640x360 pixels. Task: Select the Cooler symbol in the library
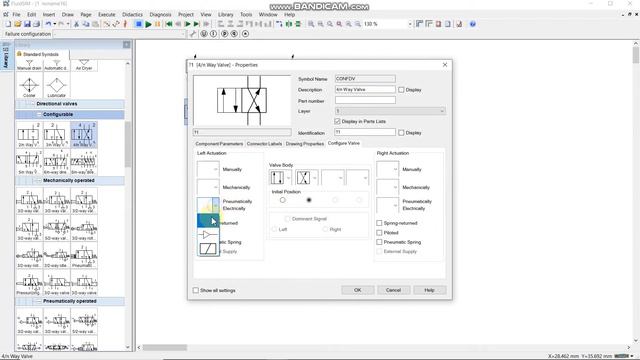point(29,86)
